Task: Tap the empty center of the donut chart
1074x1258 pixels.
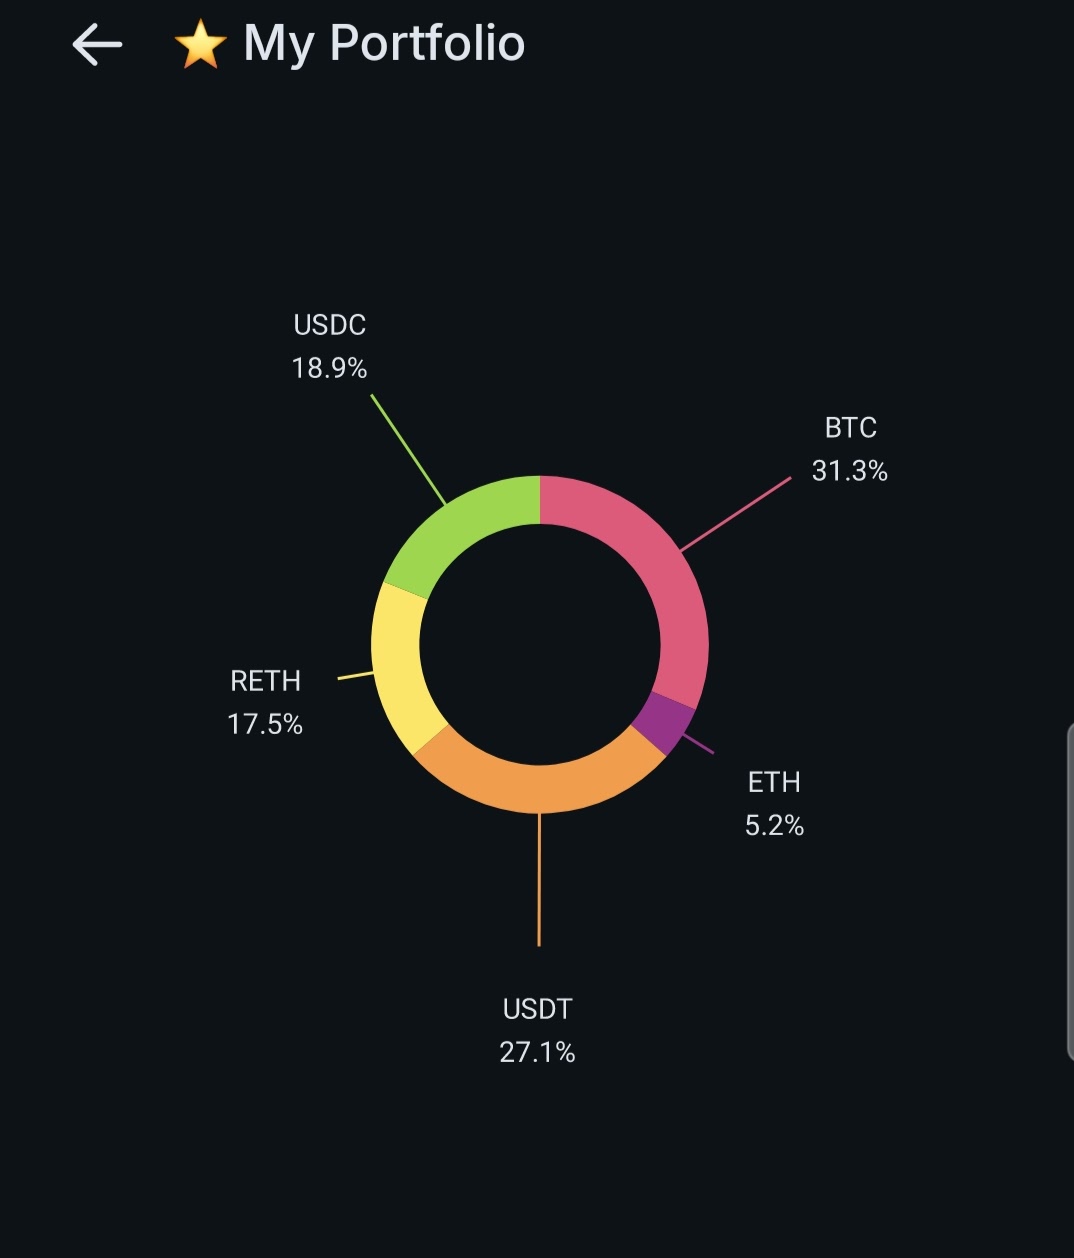Action: 540,645
